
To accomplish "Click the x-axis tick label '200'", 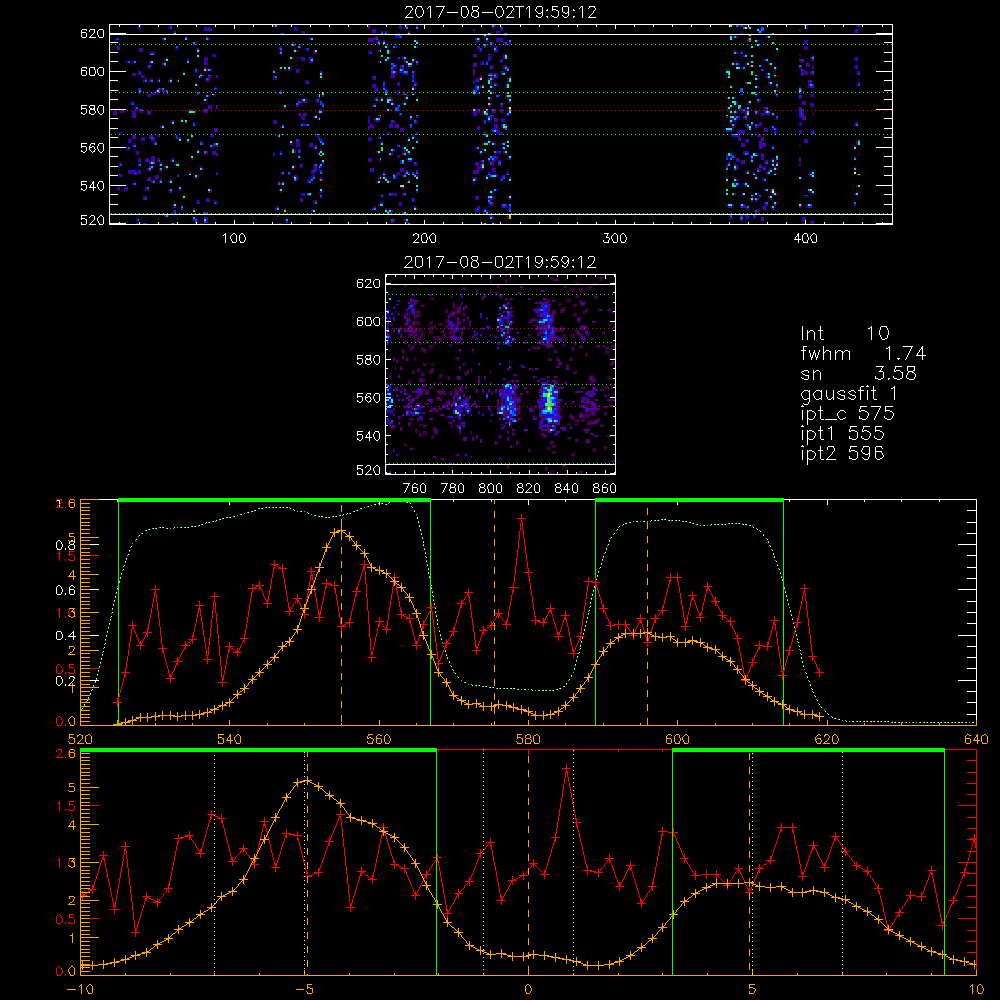I will point(424,239).
